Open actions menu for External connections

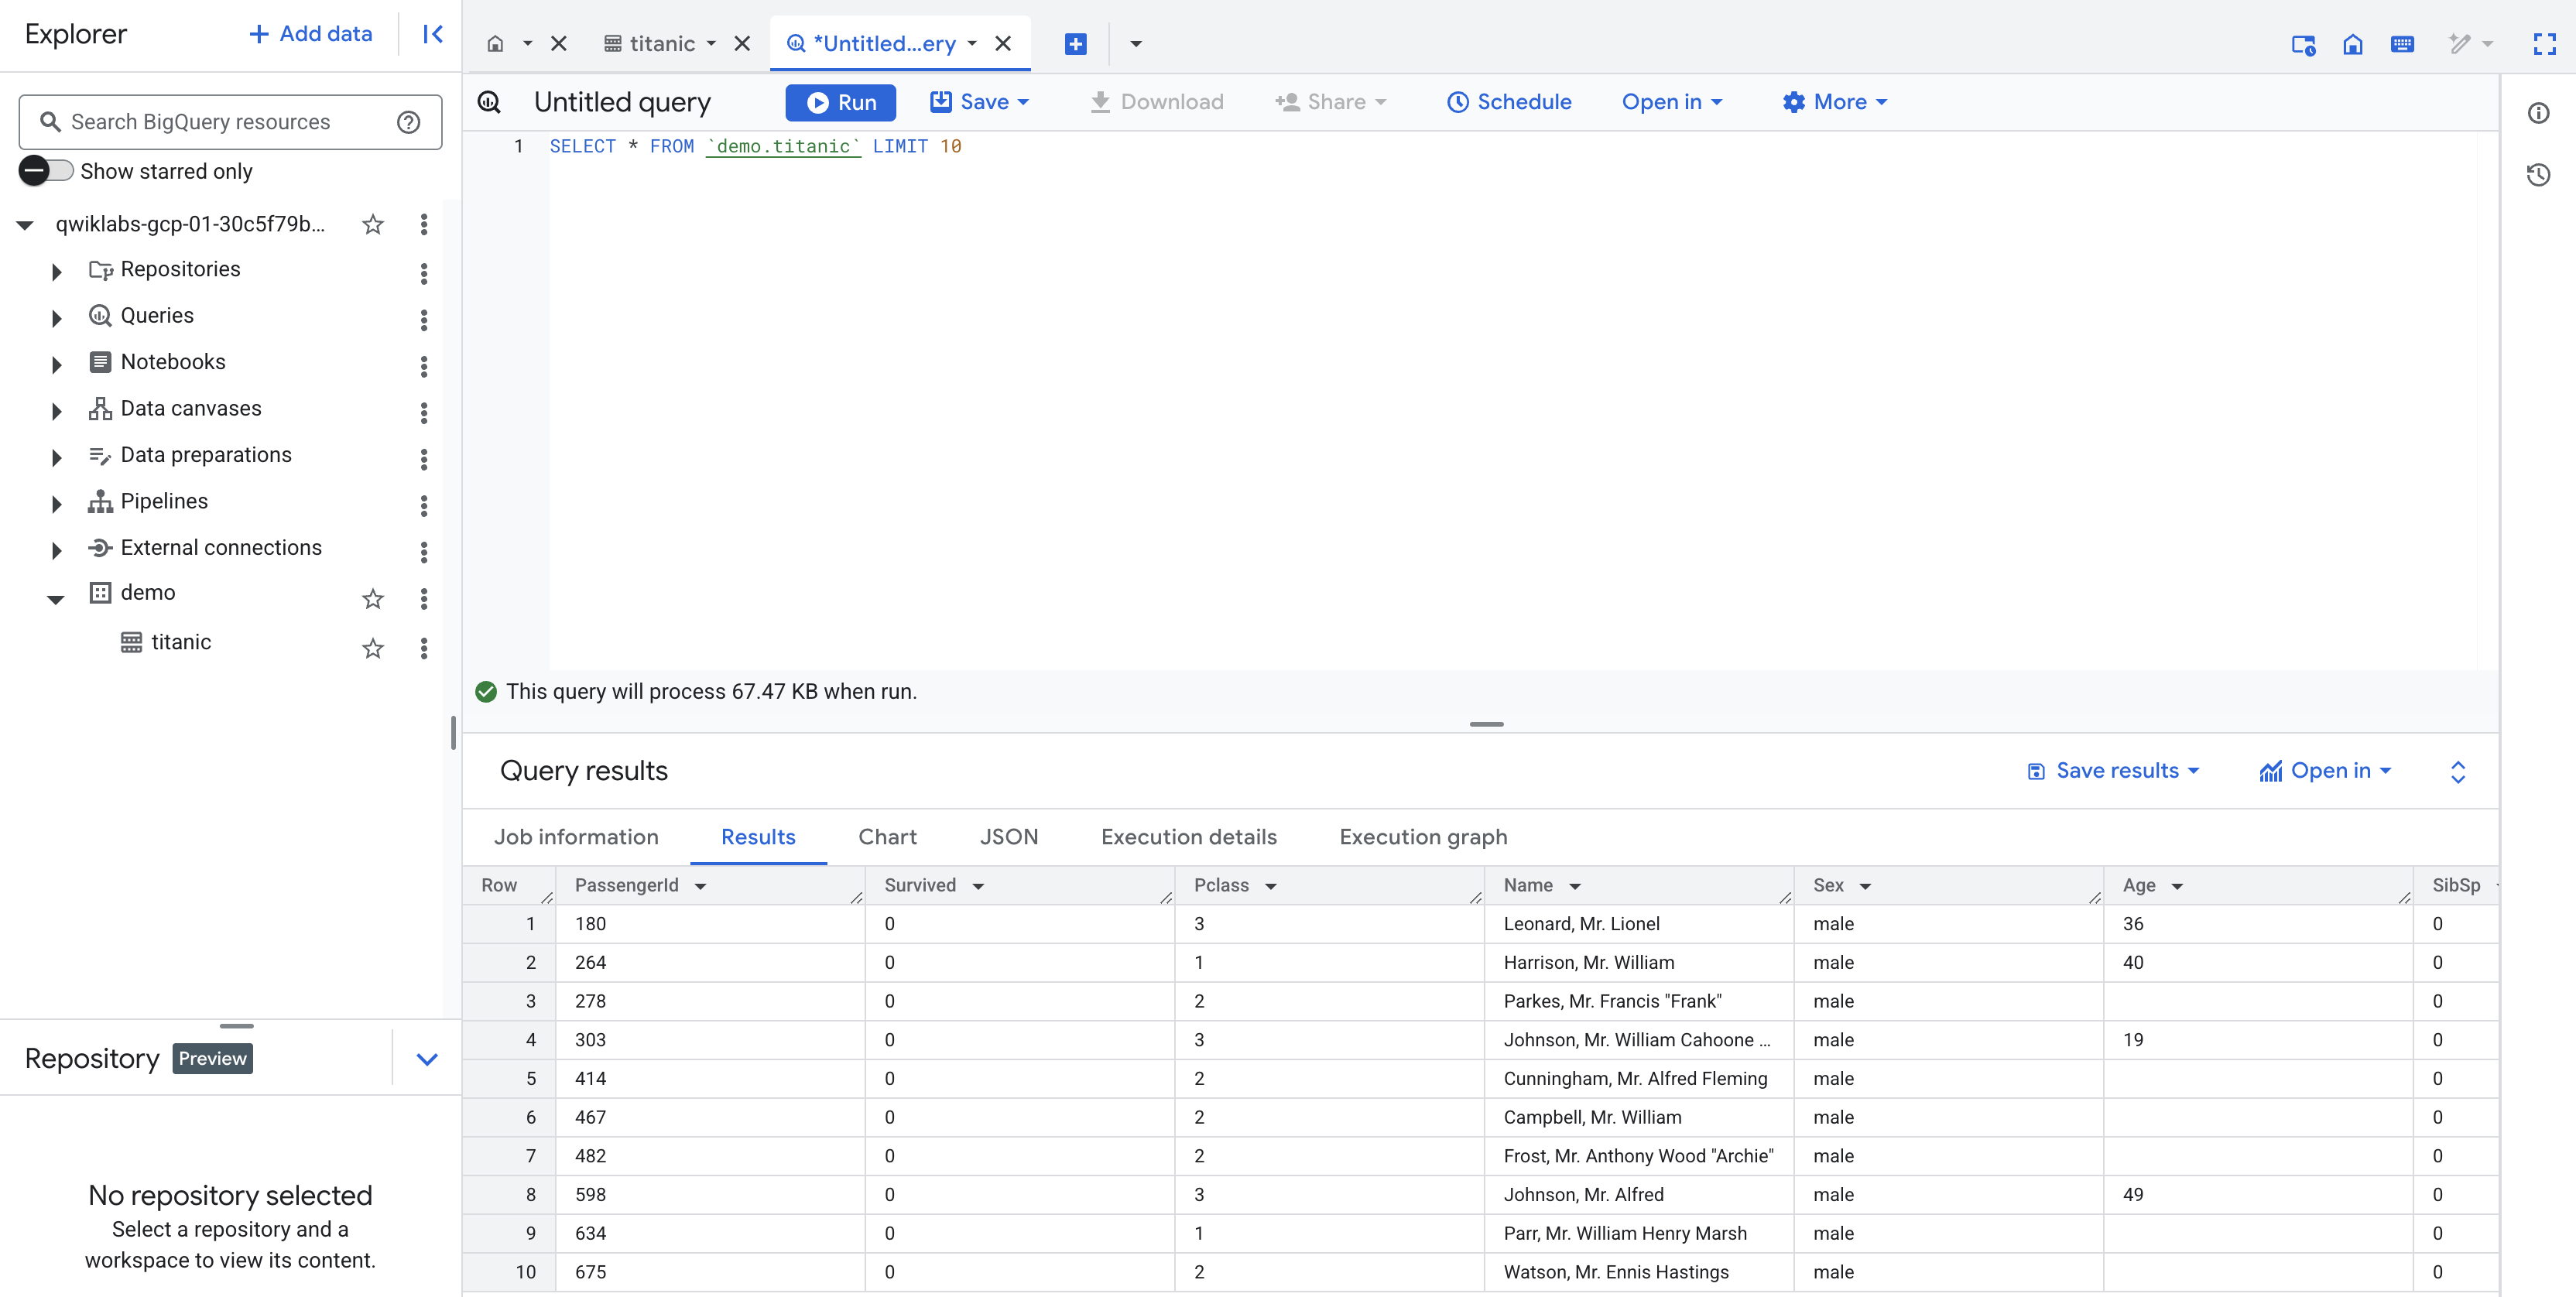pyautogui.click(x=424, y=552)
